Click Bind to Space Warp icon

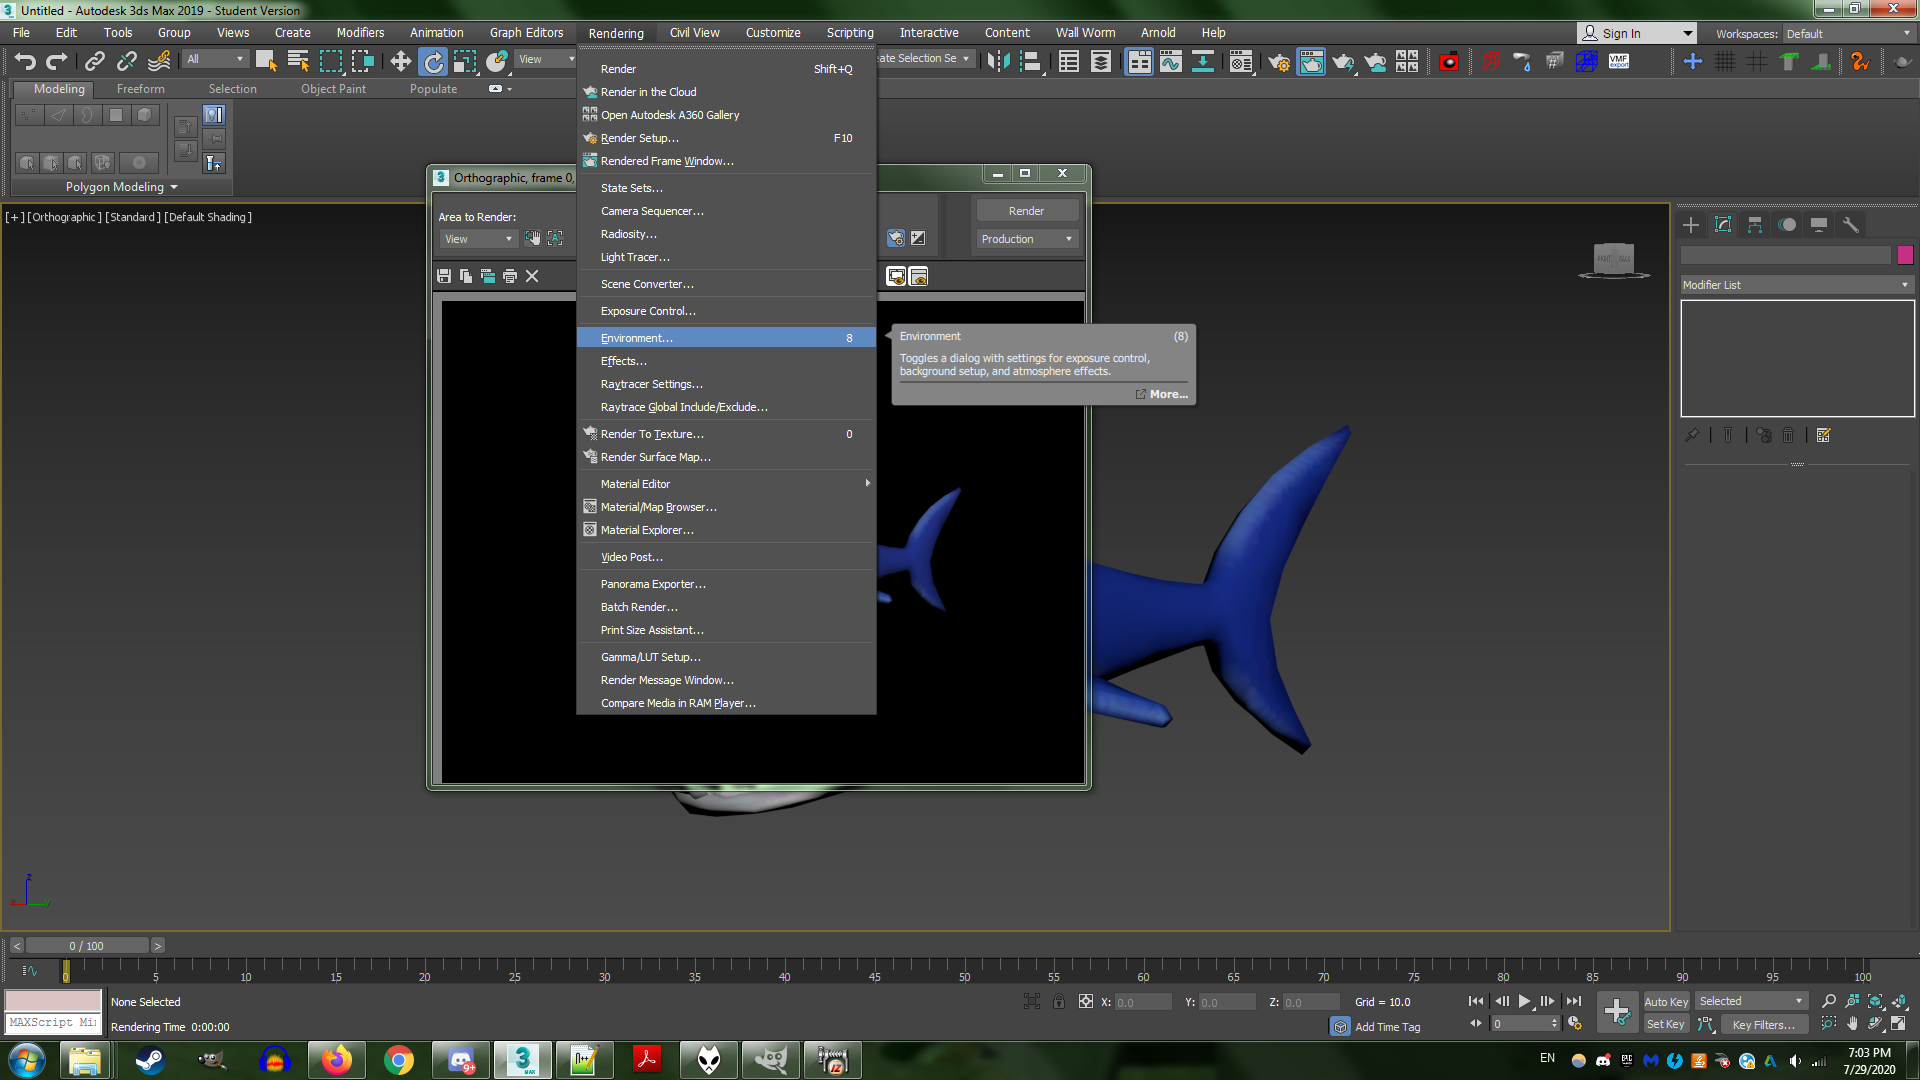(x=159, y=62)
